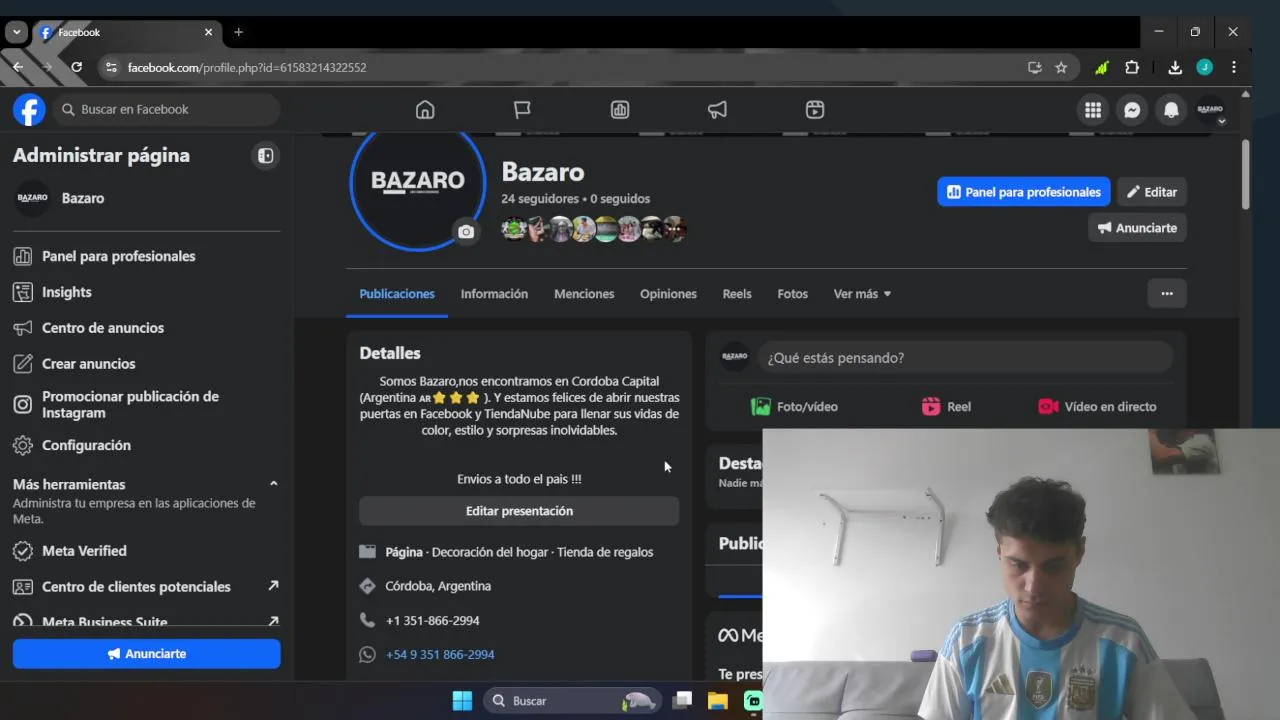Switch to the Información tab
Screen dimensions: 1280x720
[x=494, y=294]
